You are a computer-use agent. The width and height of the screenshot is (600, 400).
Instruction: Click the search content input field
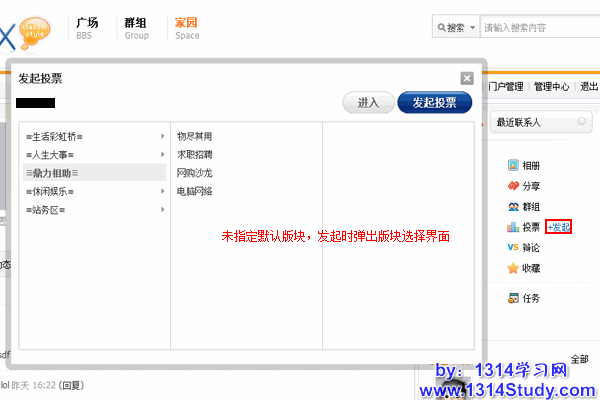(x=535, y=28)
